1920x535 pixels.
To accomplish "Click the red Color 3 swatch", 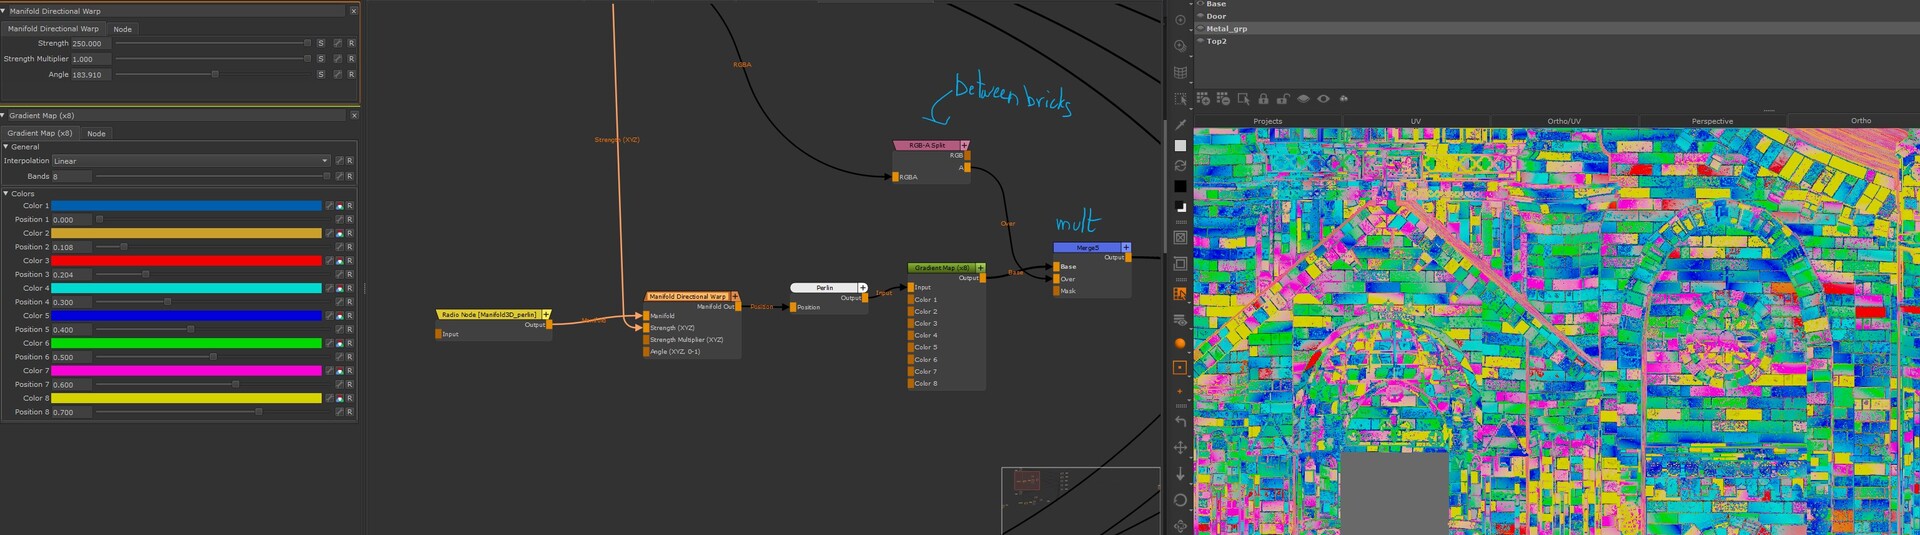I will click(187, 261).
